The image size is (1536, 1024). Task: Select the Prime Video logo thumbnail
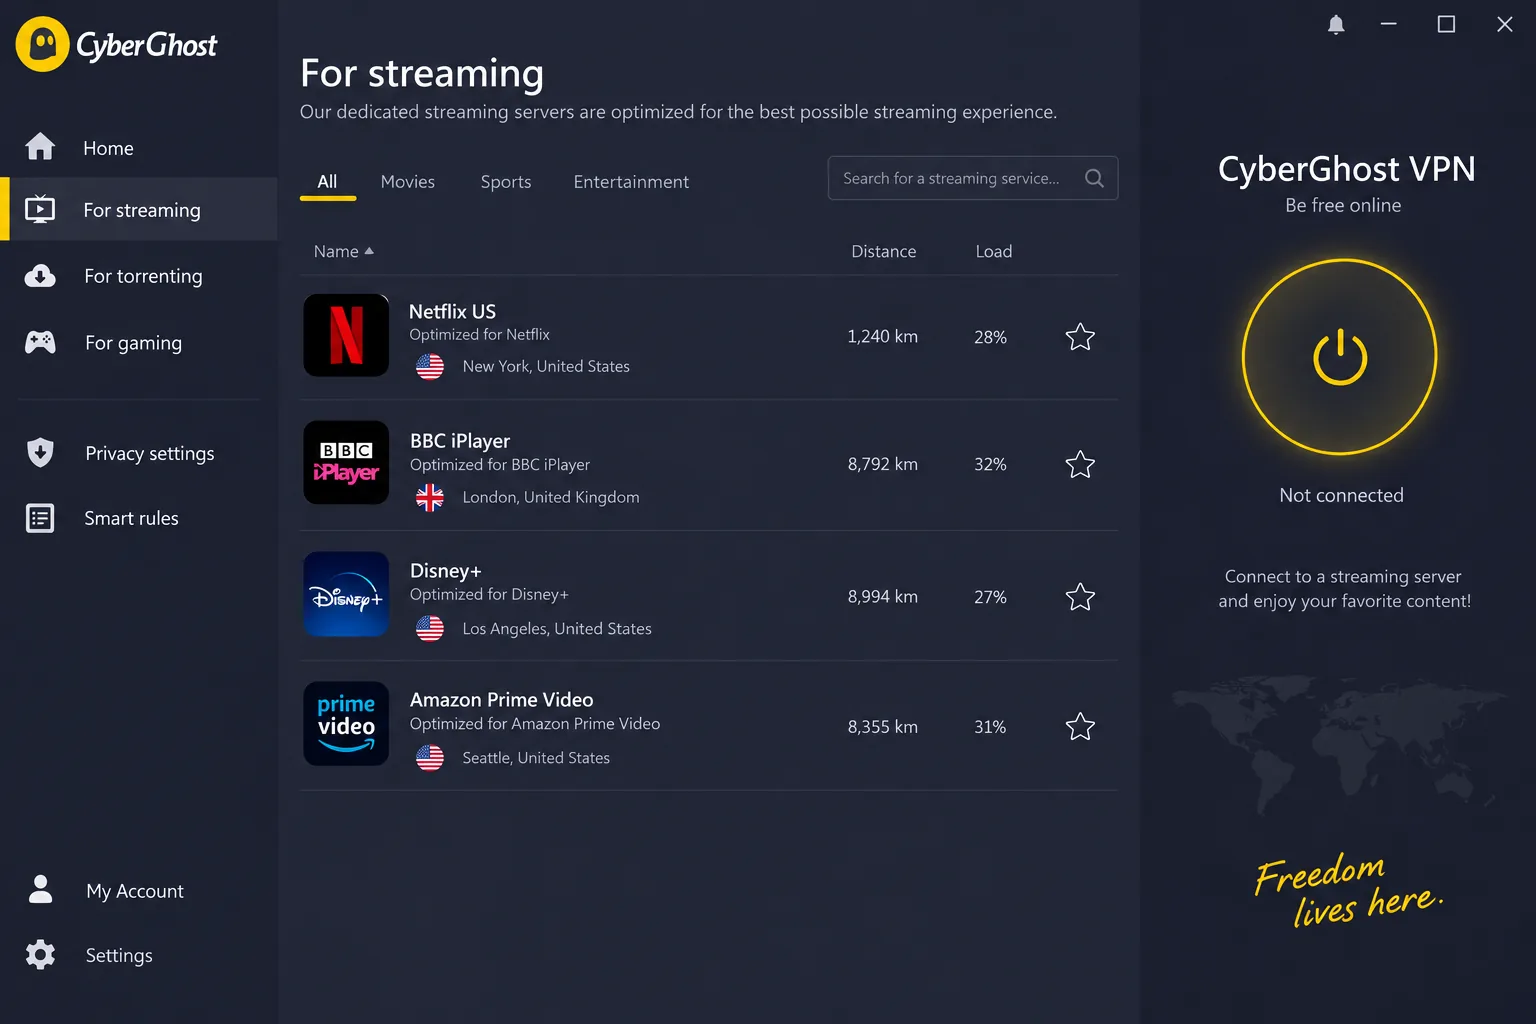(346, 723)
